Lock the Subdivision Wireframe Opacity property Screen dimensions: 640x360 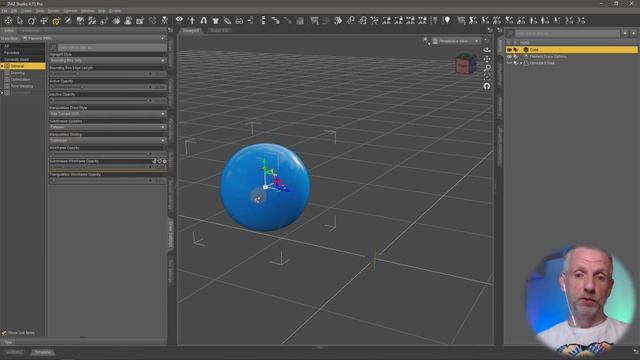pyautogui.click(x=154, y=161)
